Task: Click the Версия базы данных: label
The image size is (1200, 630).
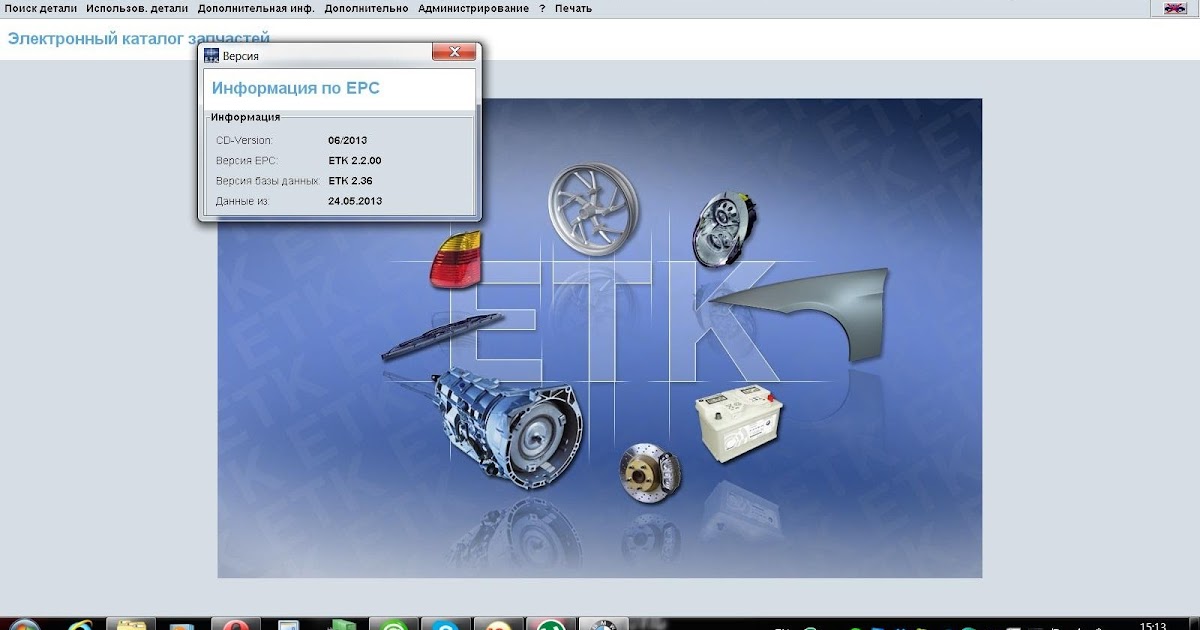Action: [267, 181]
